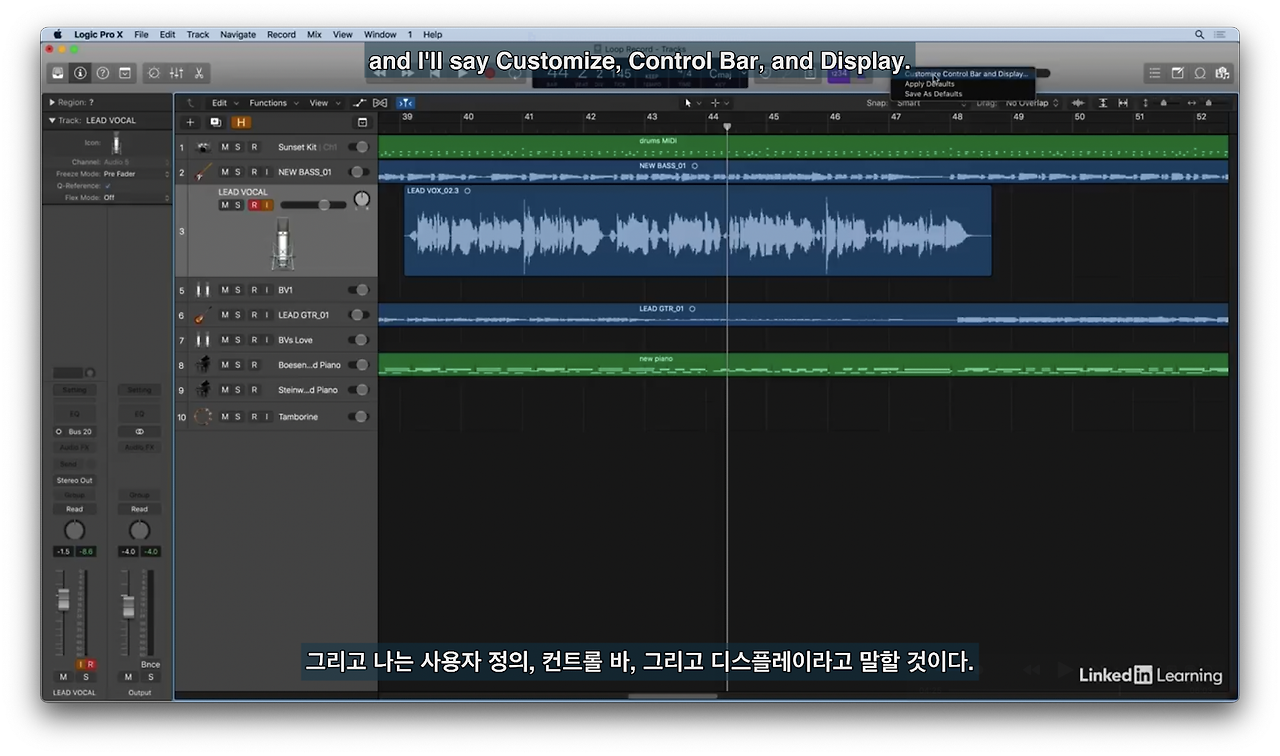Toggle Hide tracks H button
1280x756 pixels.
point(240,122)
